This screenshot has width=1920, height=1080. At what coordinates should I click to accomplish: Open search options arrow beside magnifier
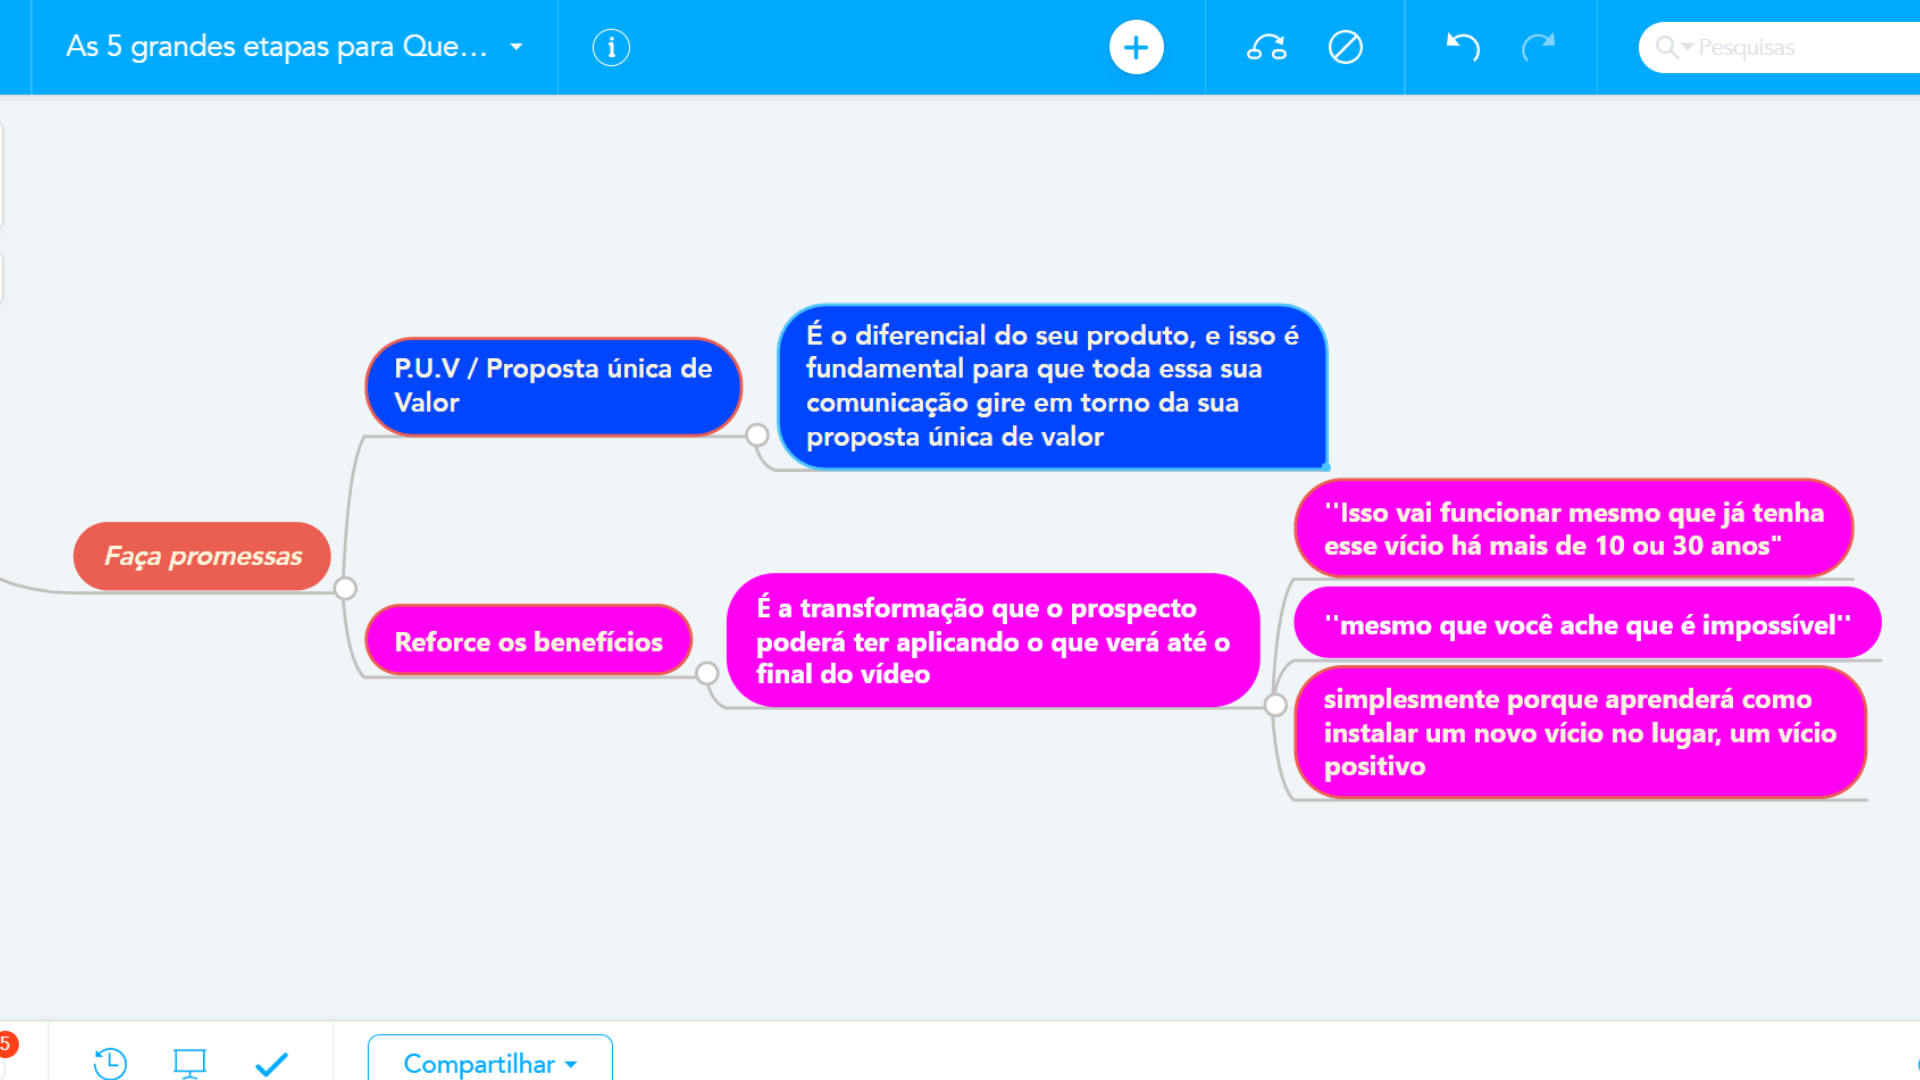tap(1687, 47)
